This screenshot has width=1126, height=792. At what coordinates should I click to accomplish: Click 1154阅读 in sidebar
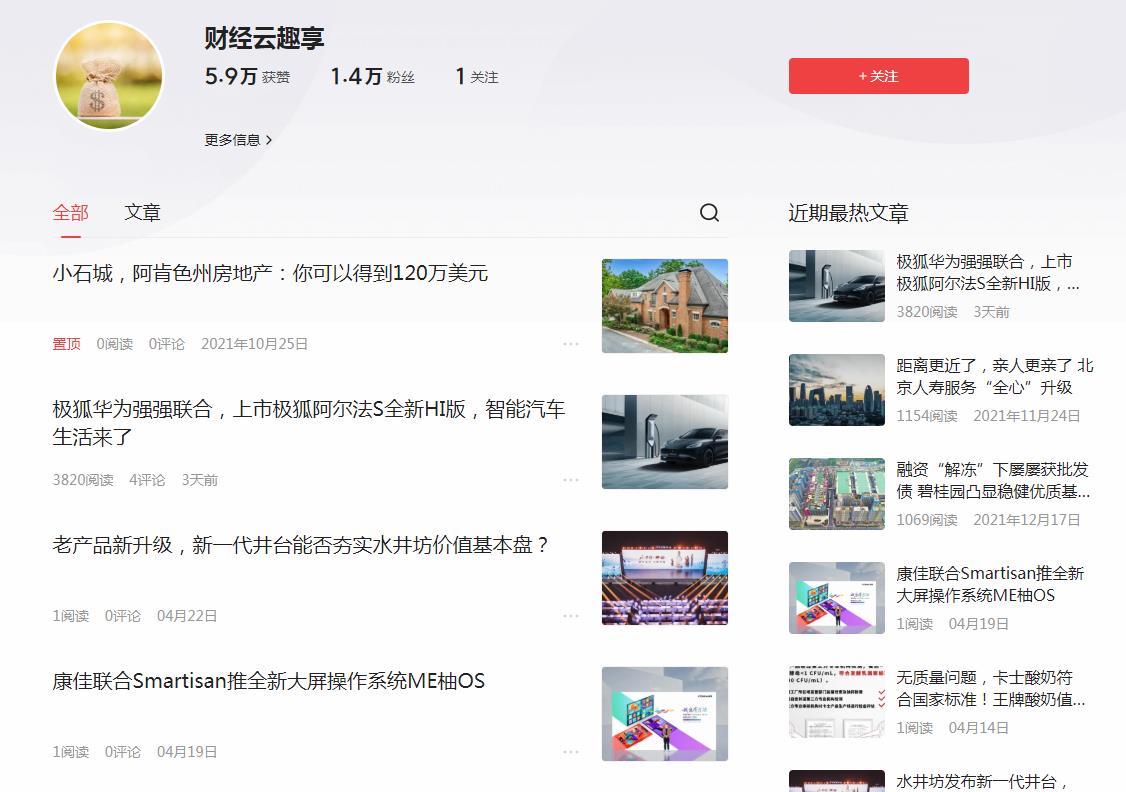pos(926,416)
